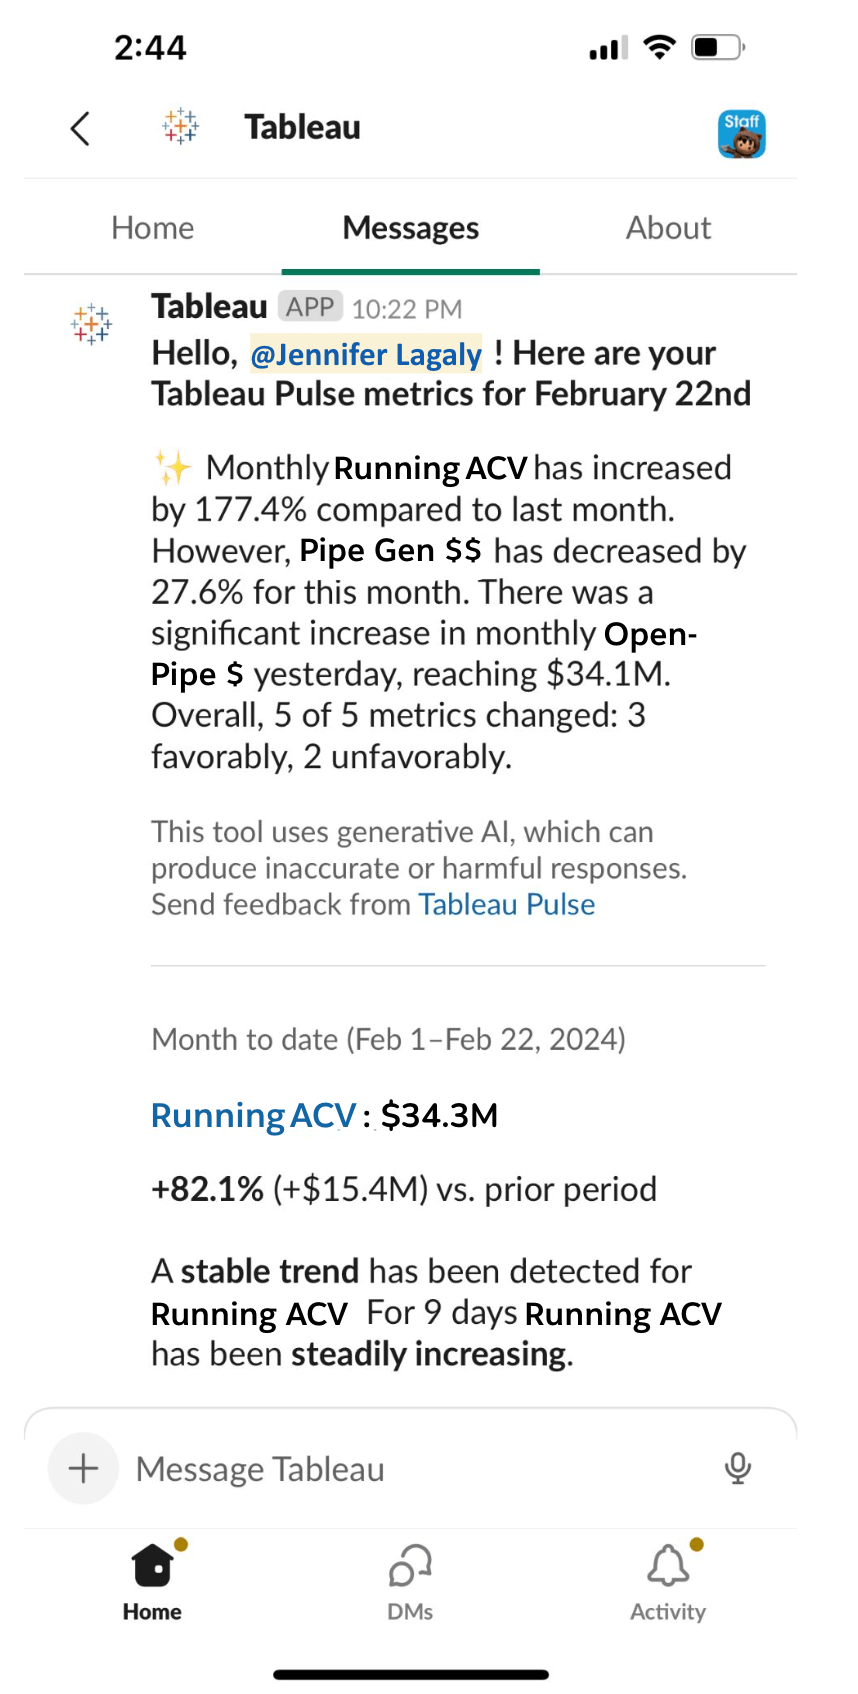Viewport: 858px width, 1694px height.
Task: Tap the Tableau message avatar icon
Action: click(x=91, y=324)
